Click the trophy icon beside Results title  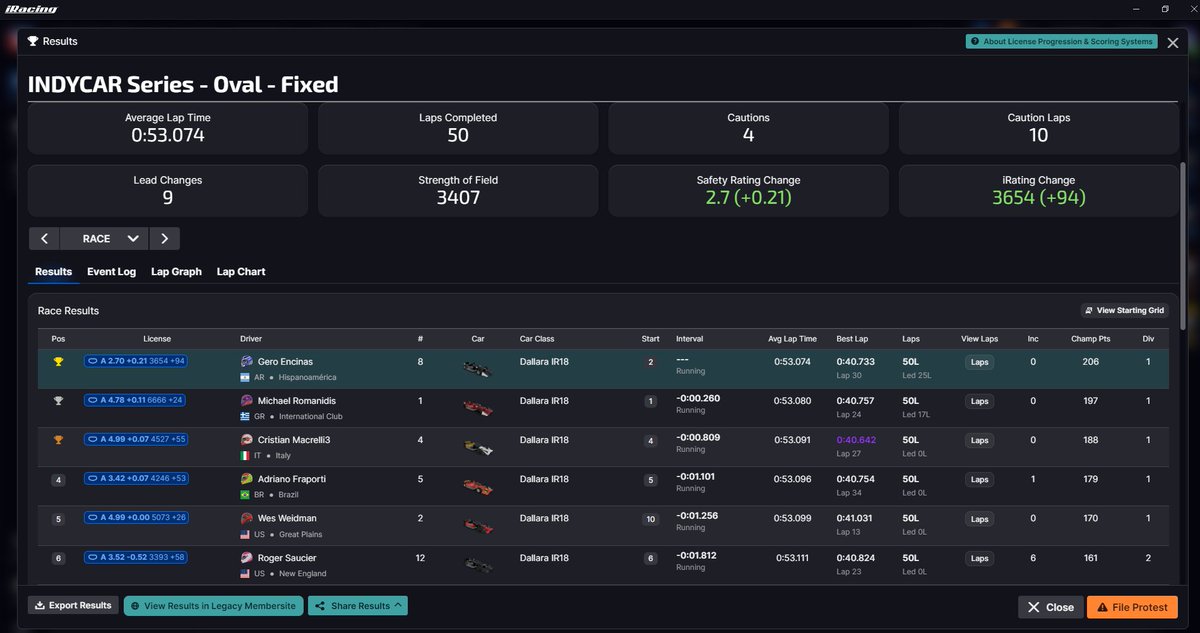(x=33, y=42)
